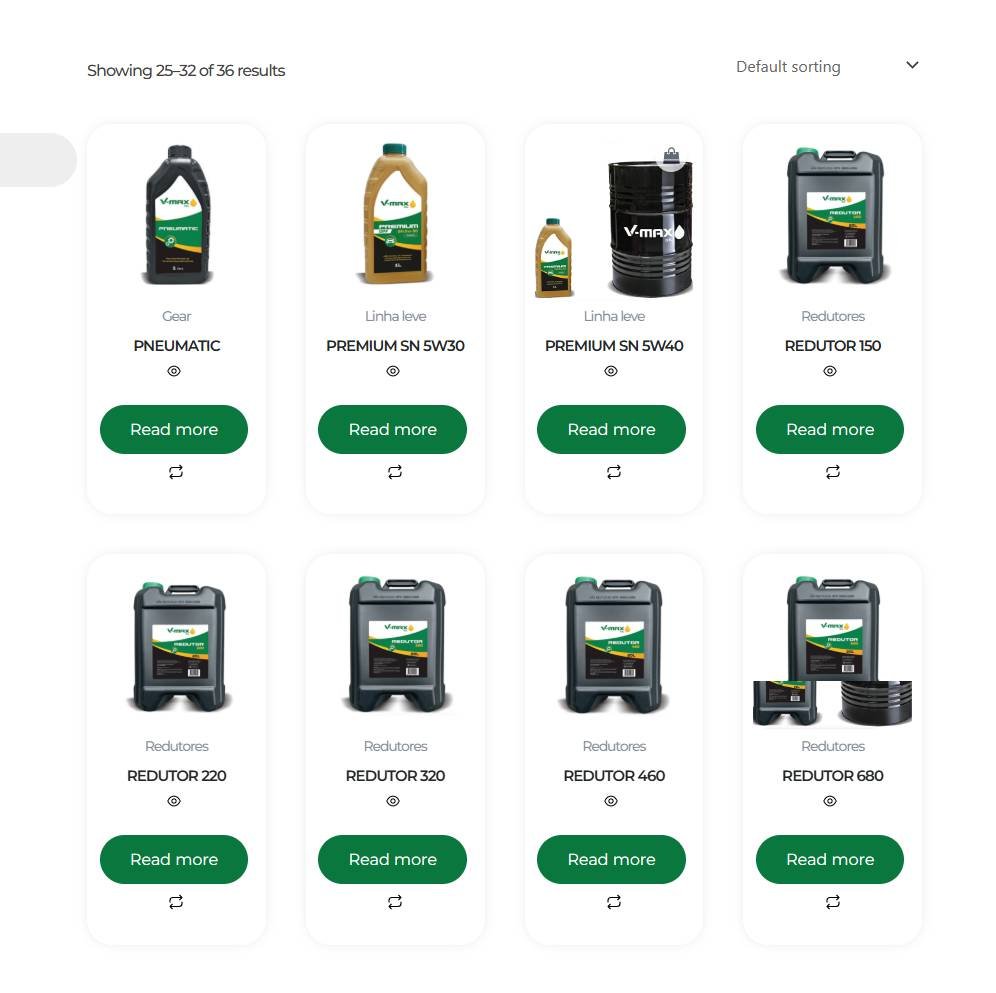Open Linha leve category above PREMIUM SN 5W30
The image size is (996, 993).
click(395, 316)
